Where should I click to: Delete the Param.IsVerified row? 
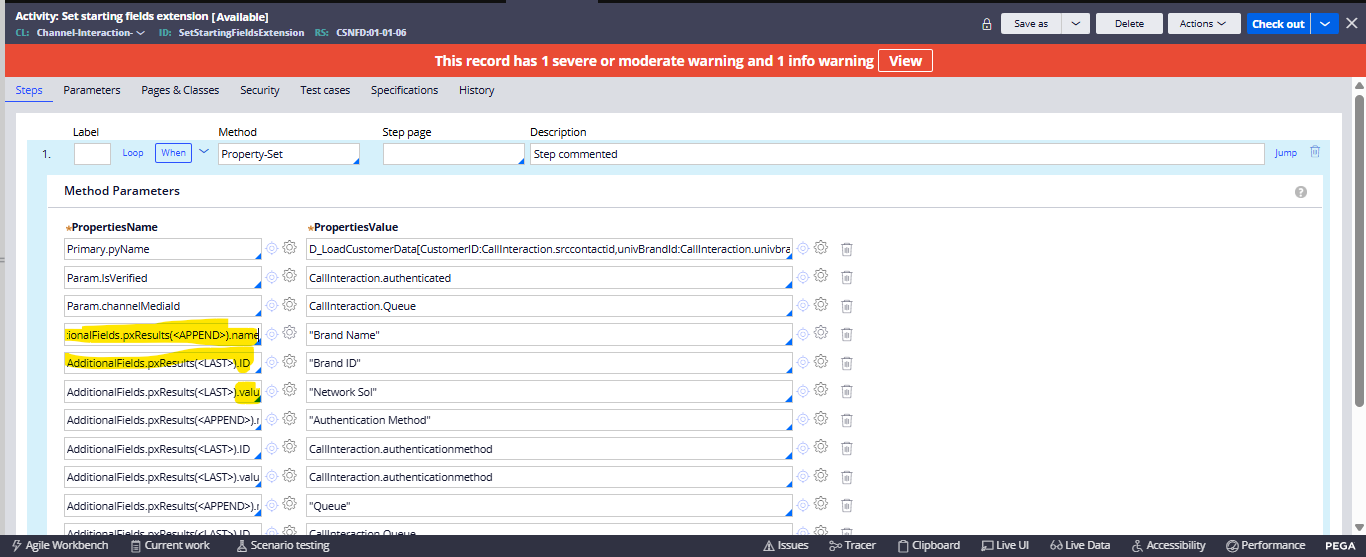pyautogui.click(x=846, y=278)
